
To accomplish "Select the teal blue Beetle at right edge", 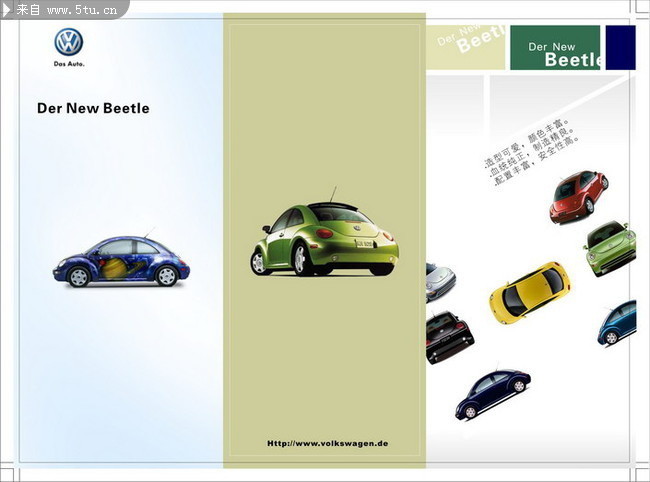I will pos(617,322).
